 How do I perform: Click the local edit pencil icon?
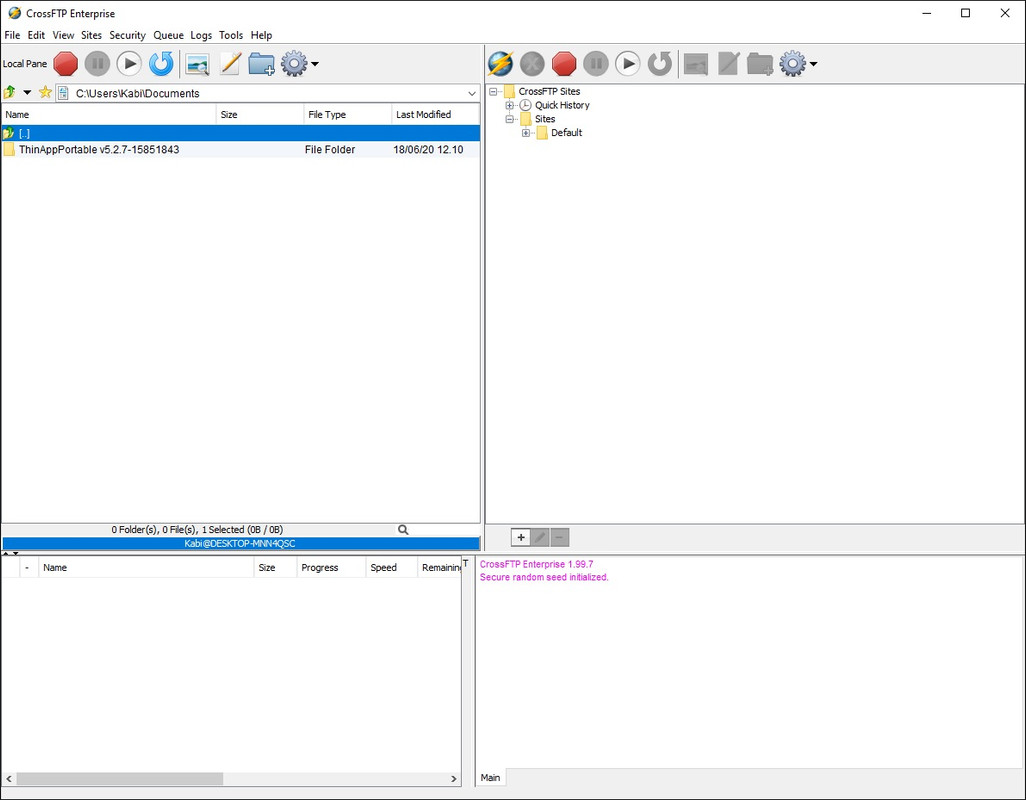(230, 63)
